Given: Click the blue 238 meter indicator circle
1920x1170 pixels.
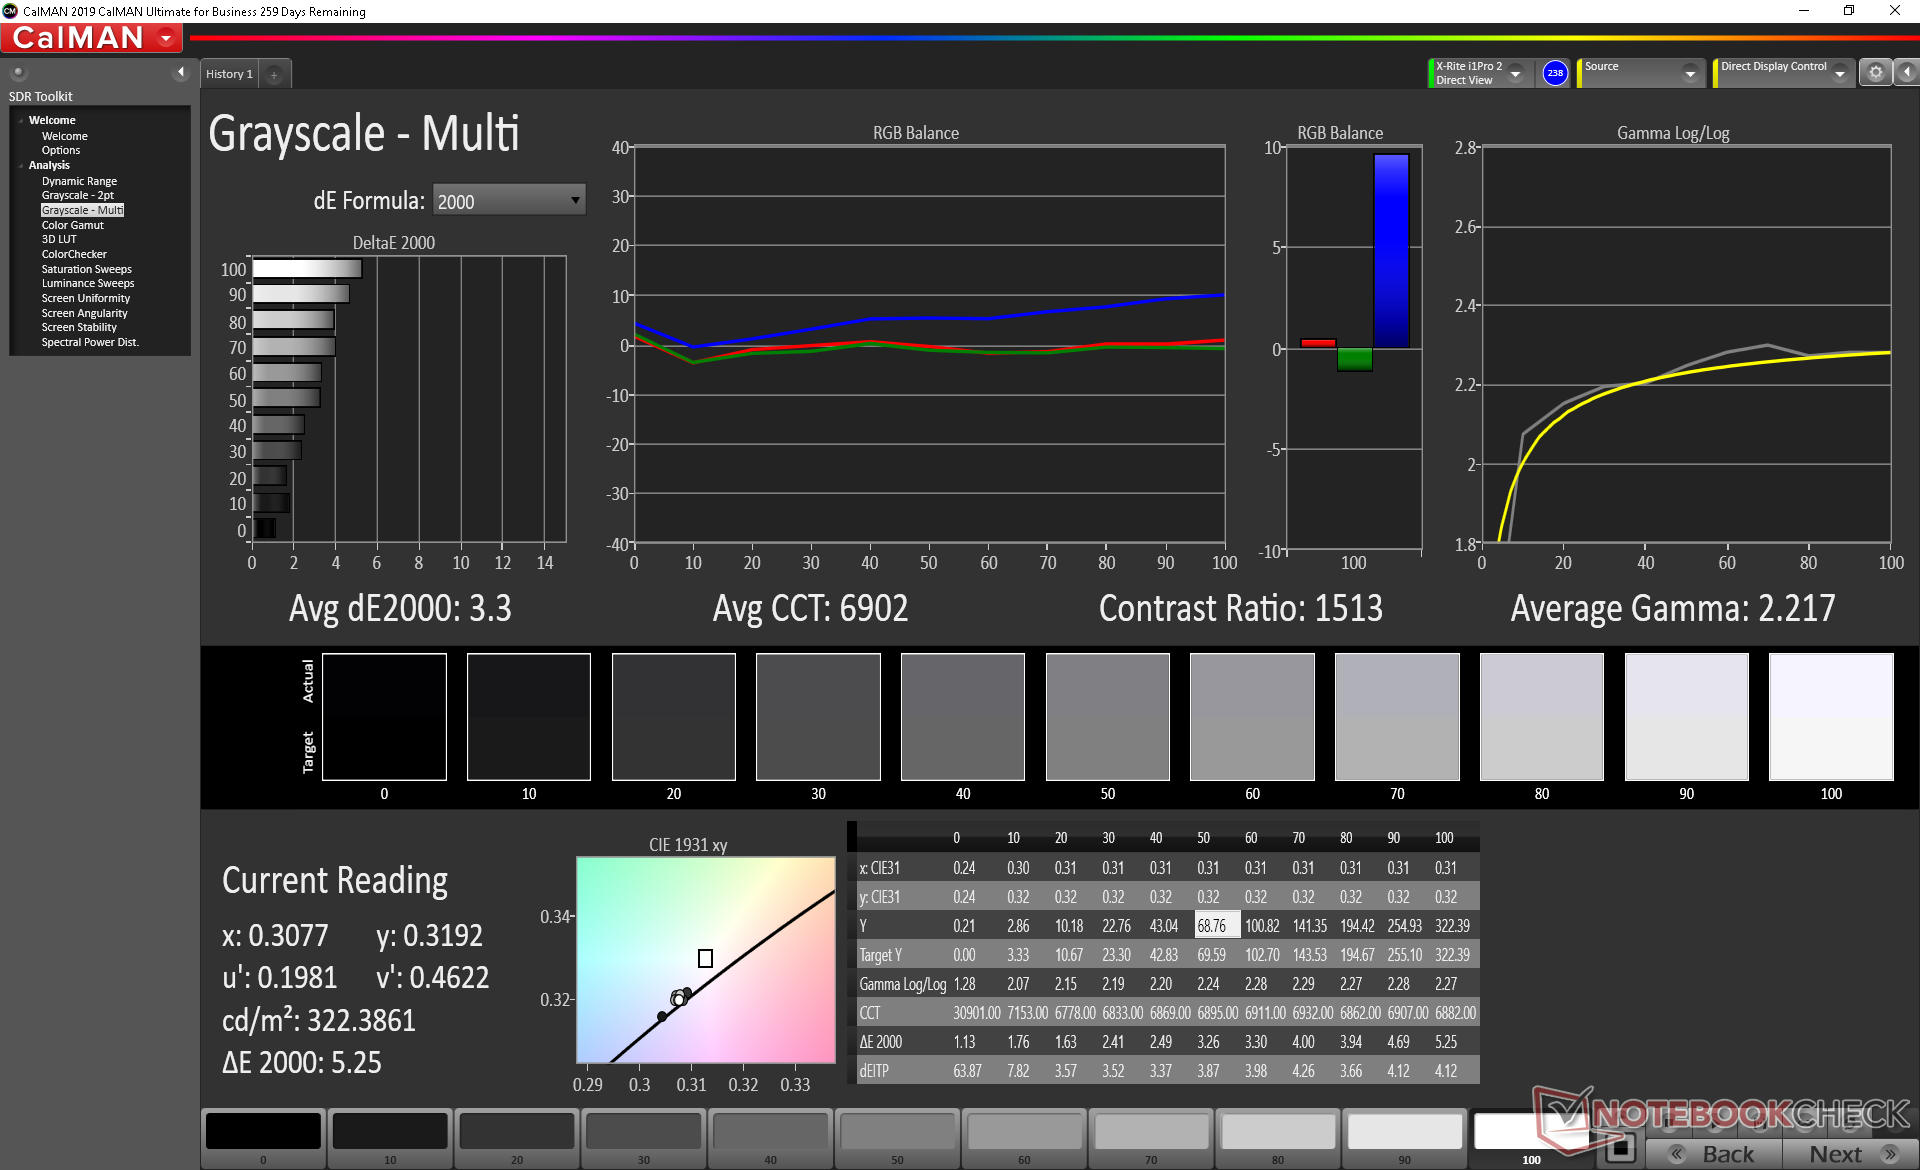Looking at the screenshot, I should (x=1555, y=73).
